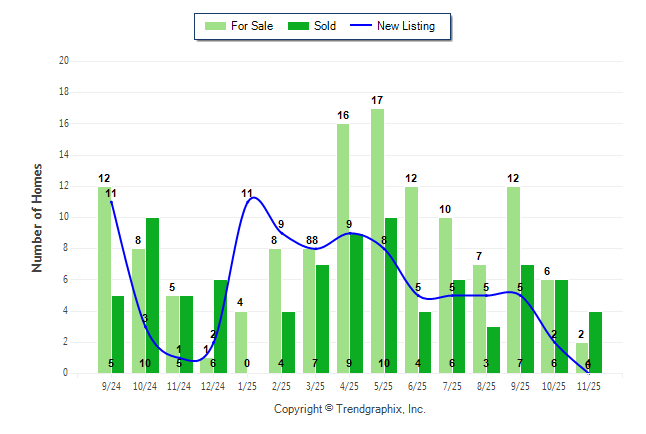The height and width of the screenshot is (434, 646).
Task: Click the 9/25 Sold bar
Action: (527, 318)
